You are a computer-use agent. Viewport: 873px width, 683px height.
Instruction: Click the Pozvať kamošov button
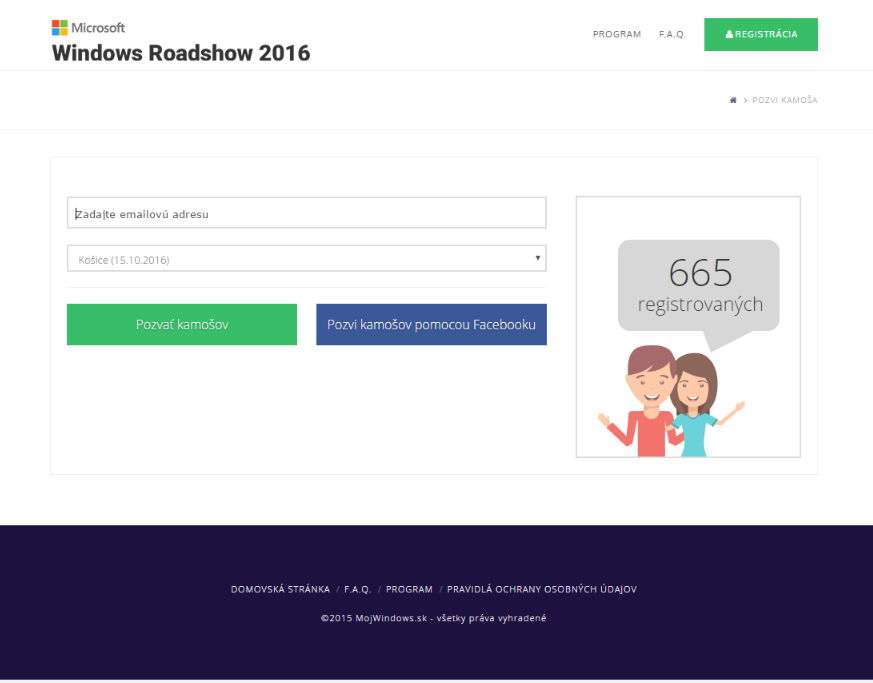tap(182, 325)
